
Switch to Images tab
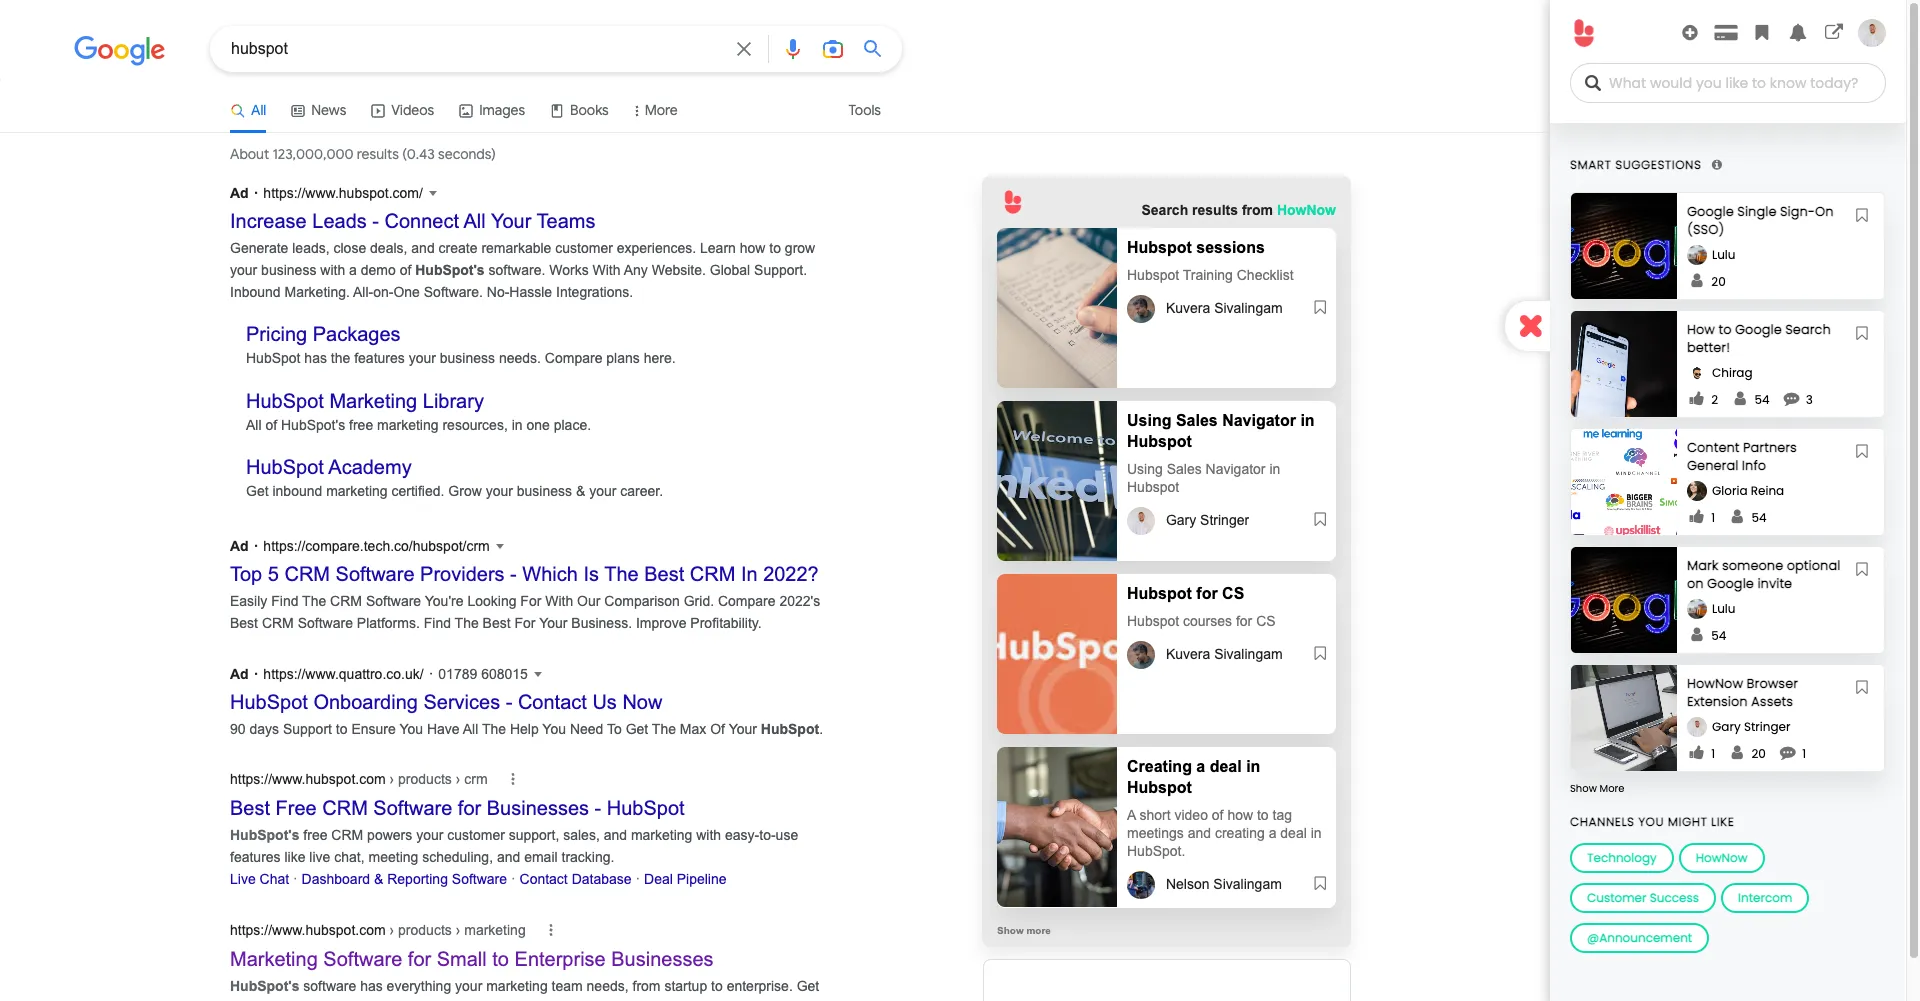pyautogui.click(x=492, y=110)
